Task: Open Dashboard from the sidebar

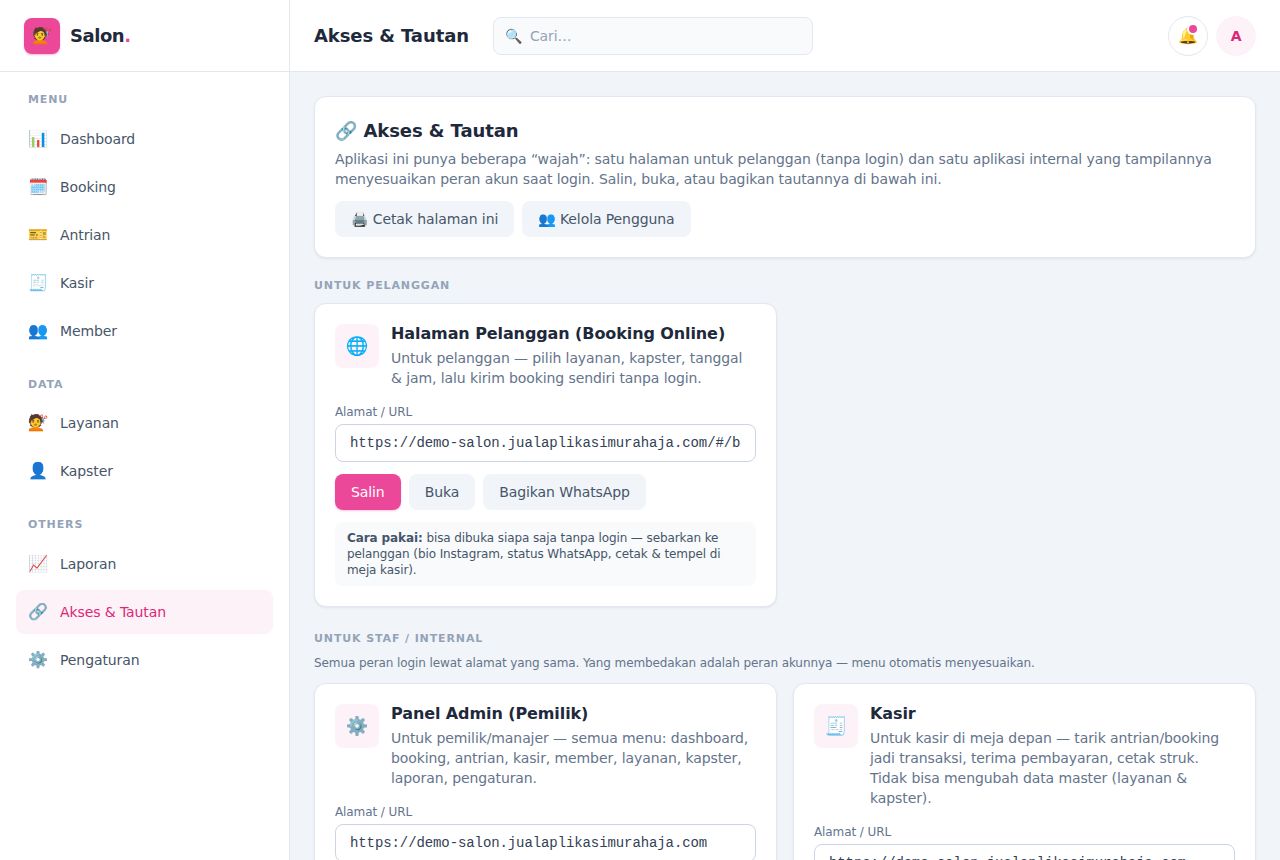Action: coord(144,139)
